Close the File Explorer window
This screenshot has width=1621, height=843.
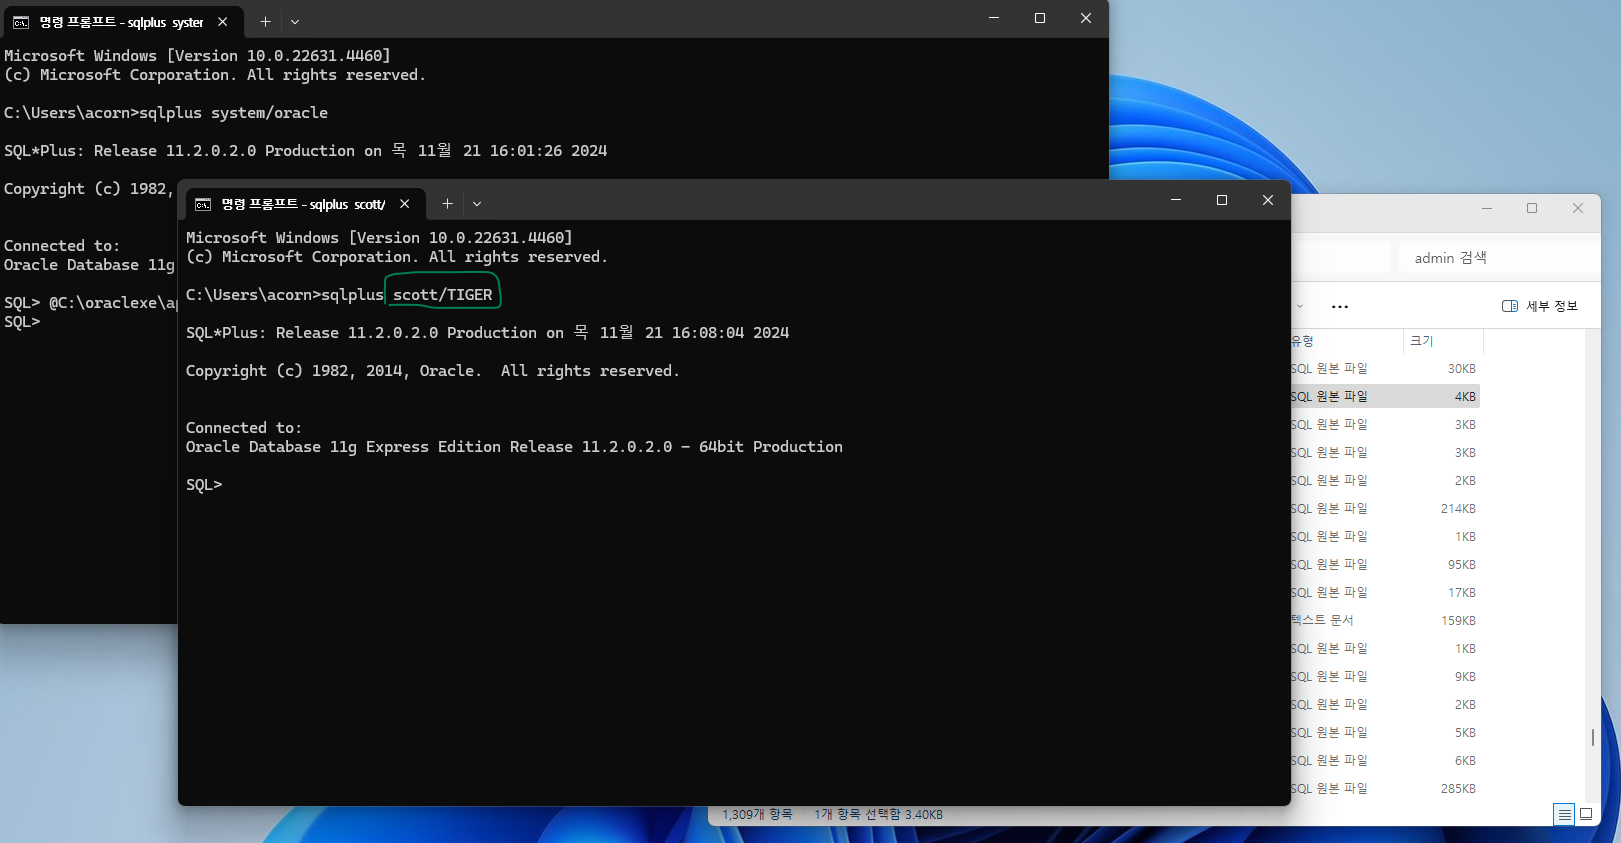(x=1578, y=208)
